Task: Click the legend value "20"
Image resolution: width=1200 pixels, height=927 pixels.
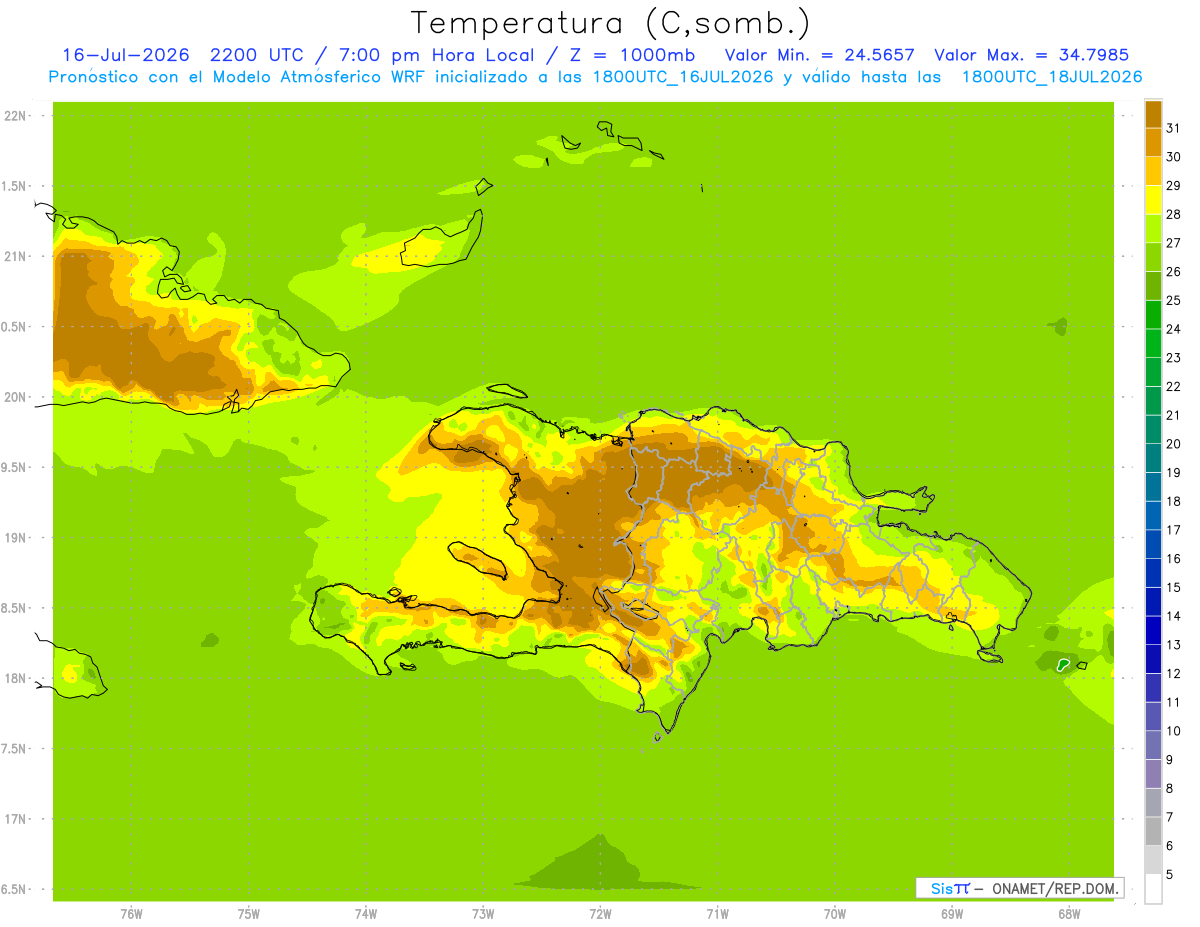Action: tap(1173, 444)
